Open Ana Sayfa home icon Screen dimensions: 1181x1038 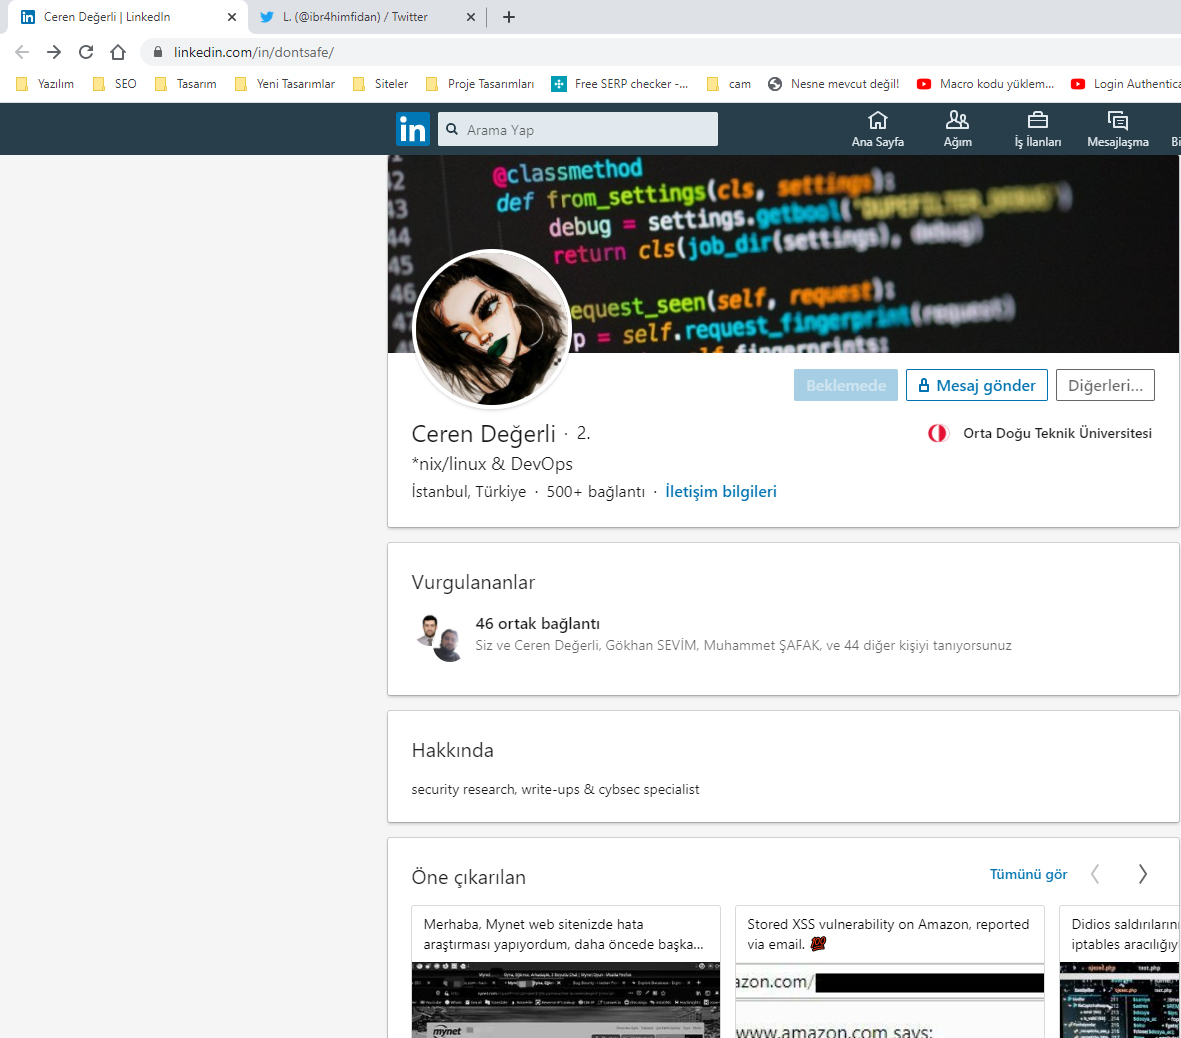877,130
